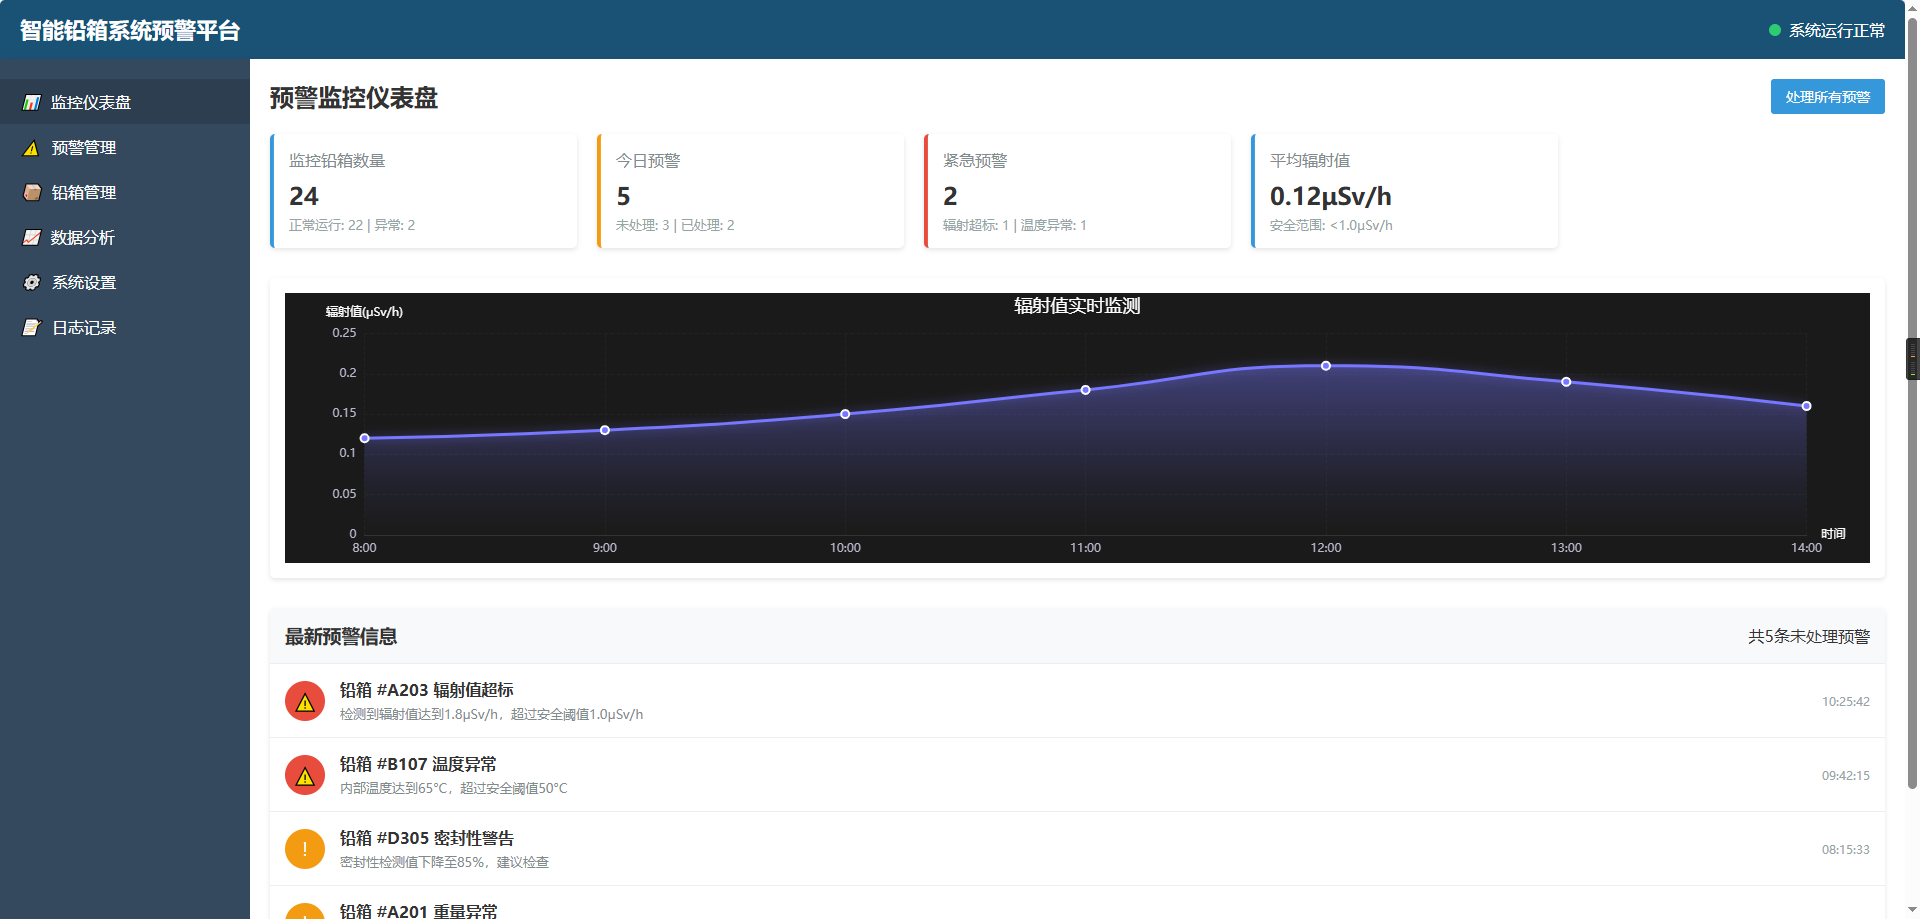Image resolution: width=1920 pixels, height=919 pixels.
Task: Click the page scrollbar down arrow
Action: [x=1912, y=910]
